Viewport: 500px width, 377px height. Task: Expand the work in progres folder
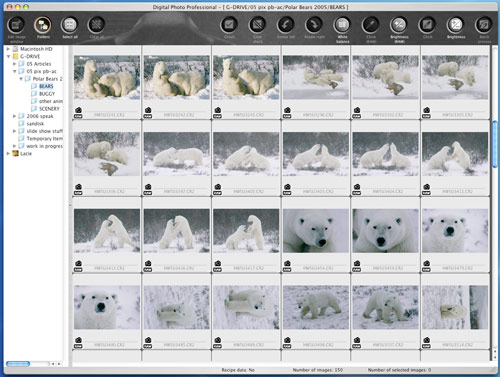pyautogui.click(x=14, y=146)
